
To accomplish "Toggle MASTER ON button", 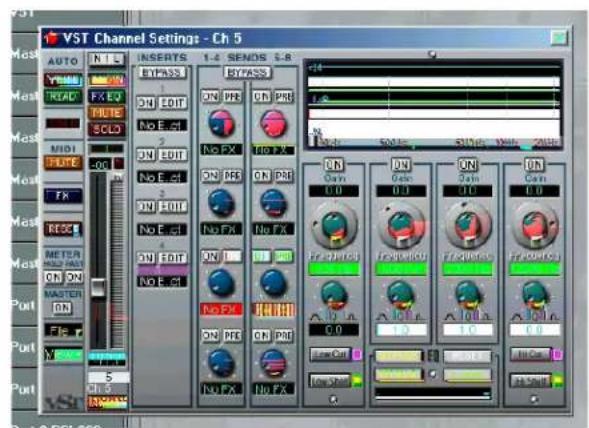I will pyautogui.click(x=62, y=308).
